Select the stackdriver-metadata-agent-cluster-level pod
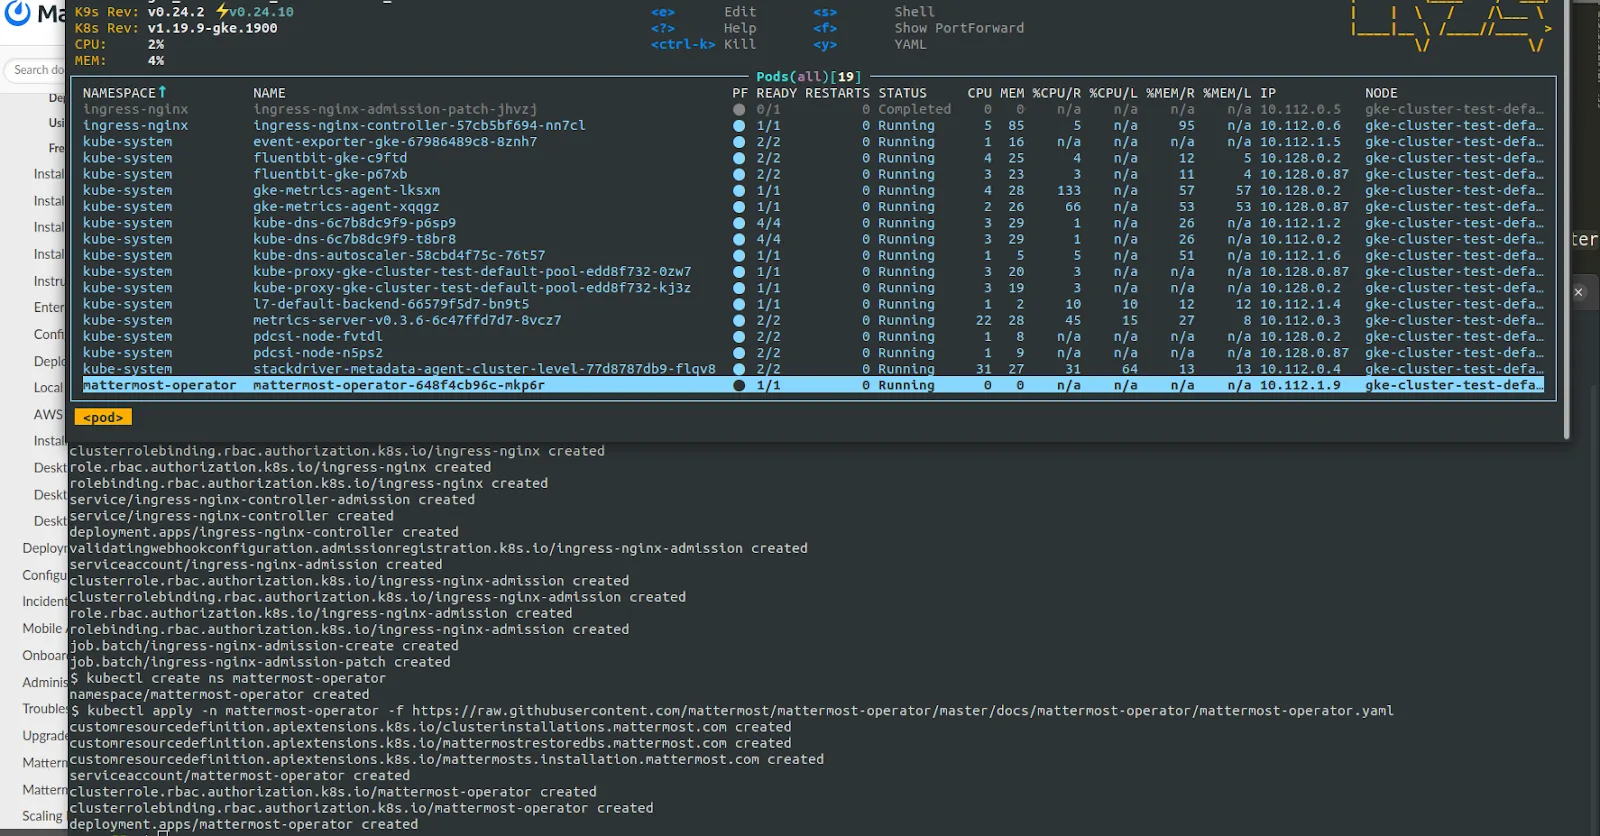Image resolution: width=1600 pixels, height=836 pixels. [484, 369]
